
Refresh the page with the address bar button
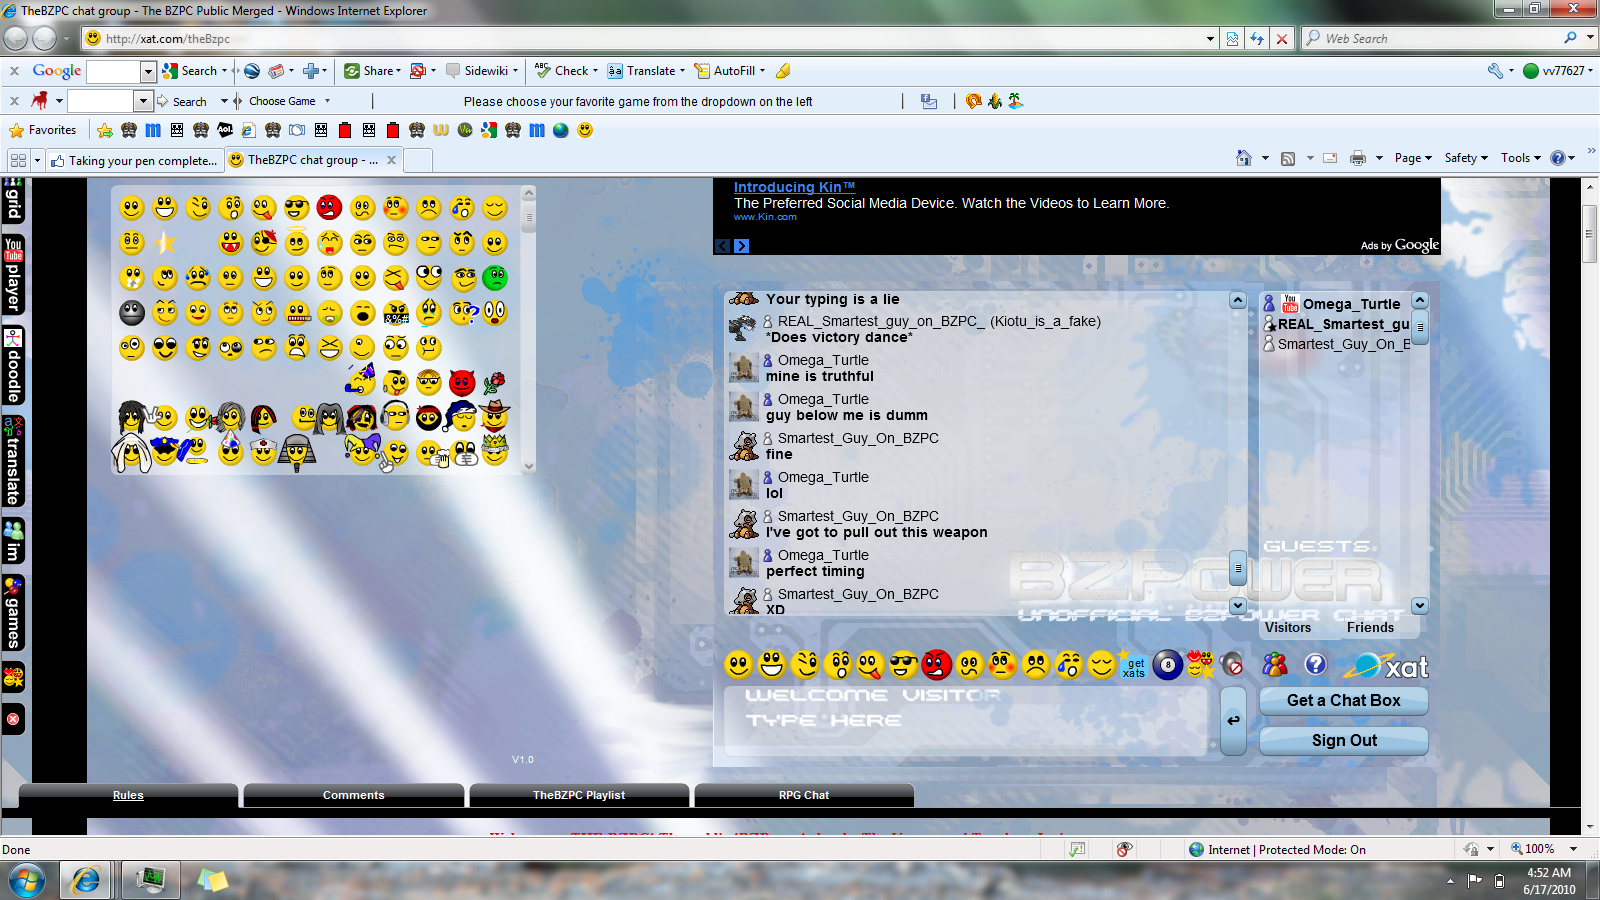coord(1257,39)
